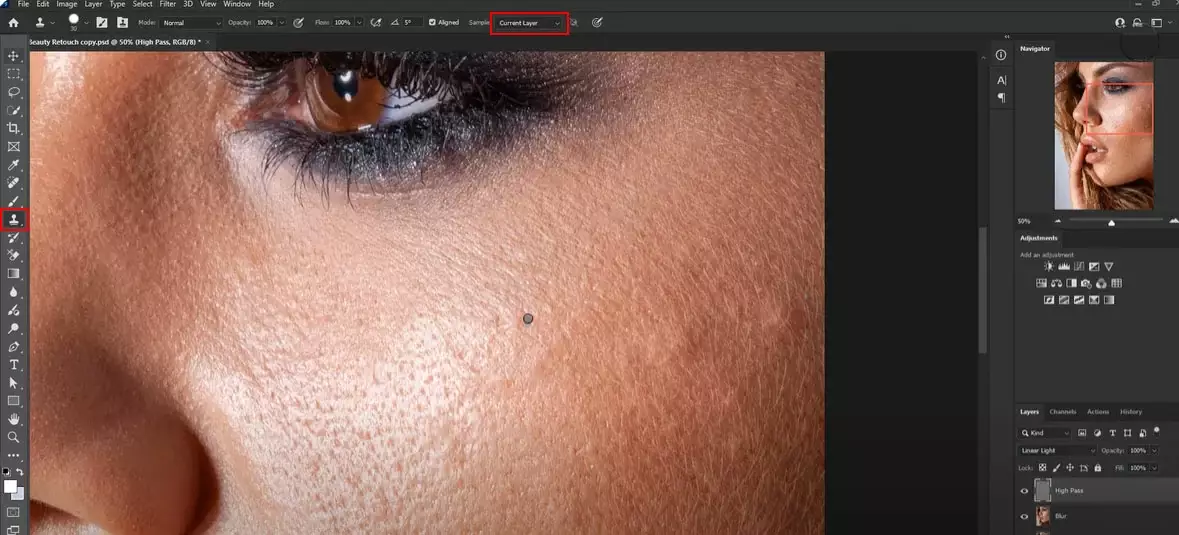Select the Clone Stamp tool in toolbar
Viewport: 1179px width, 535px height.
coord(14,219)
